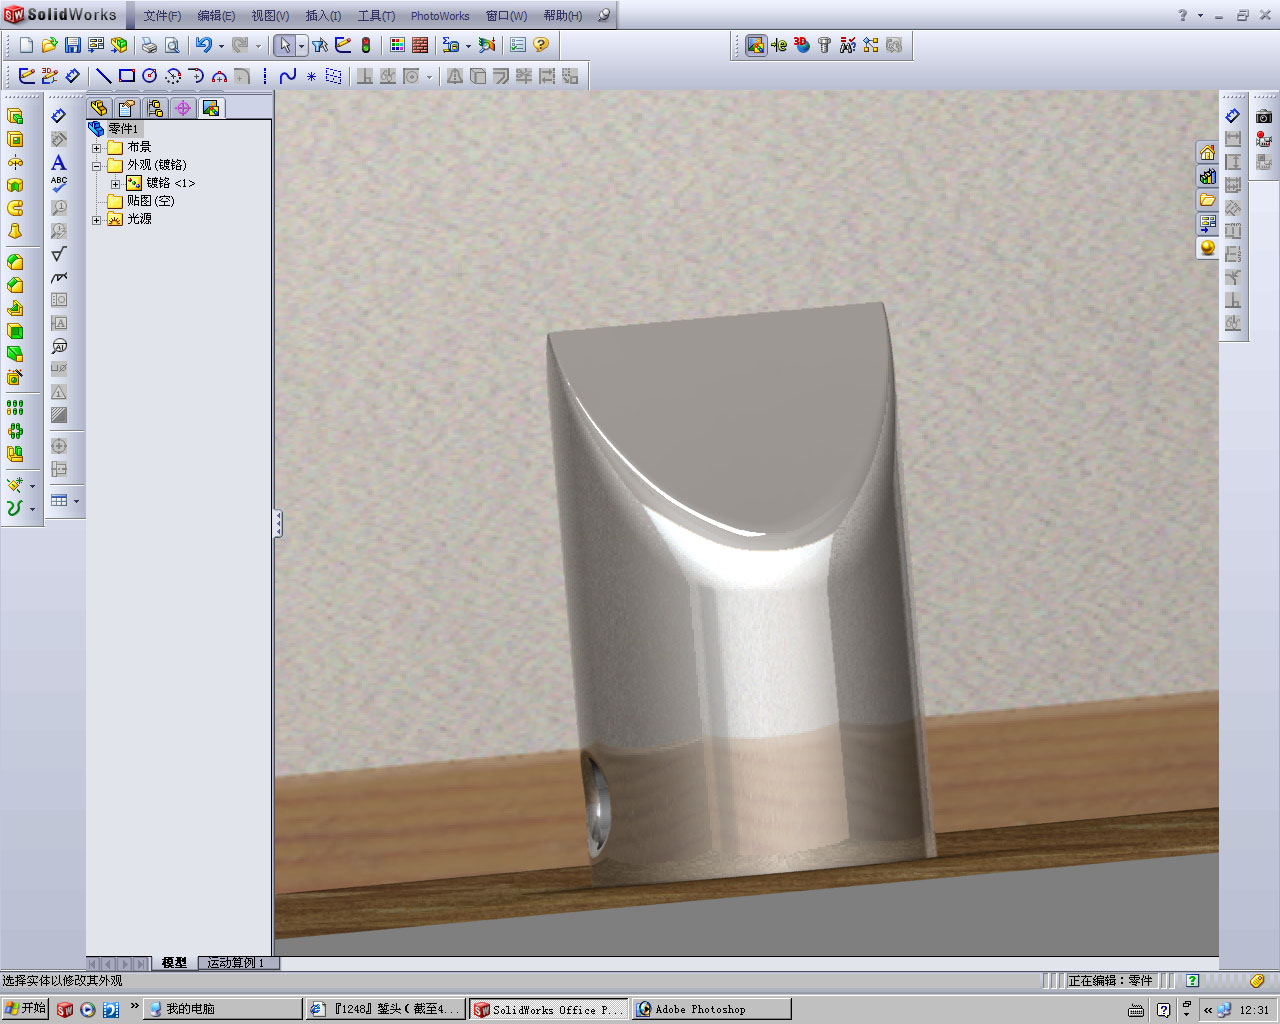Open the Undo history dropdown arrow
The image size is (1280, 1024).
[220, 46]
